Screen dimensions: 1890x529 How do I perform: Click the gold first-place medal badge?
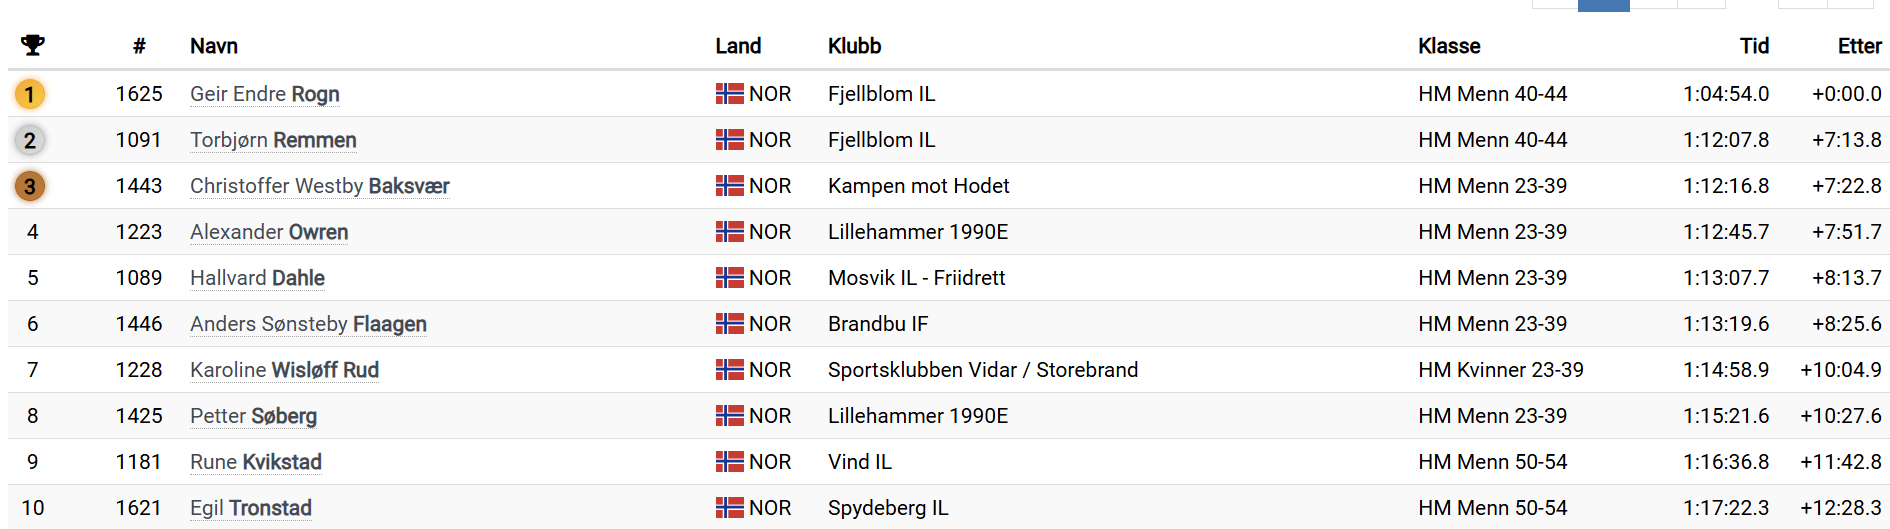pos(30,94)
